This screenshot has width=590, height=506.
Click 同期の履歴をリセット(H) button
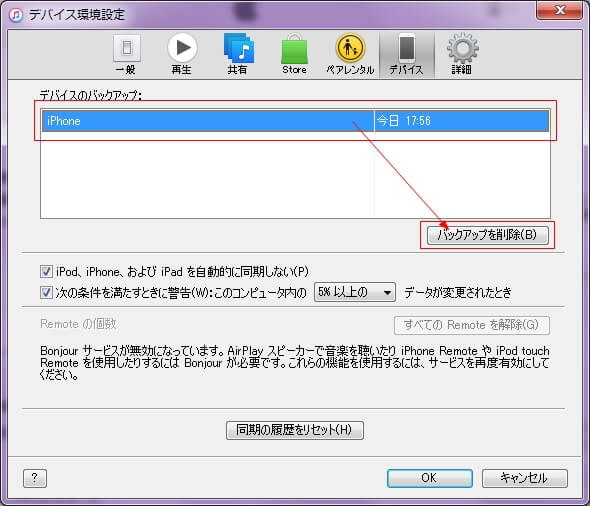pyautogui.click(x=295, y=430)
